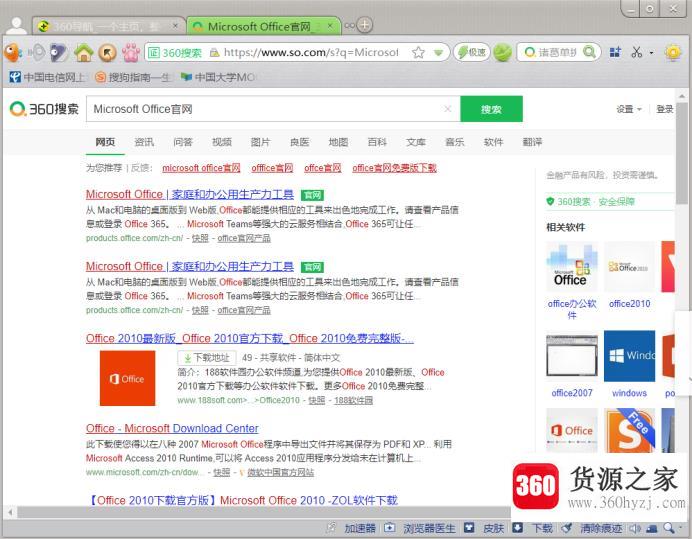Click the green 搜索 button
Screen dimensions: 692x539
point(491,109)
